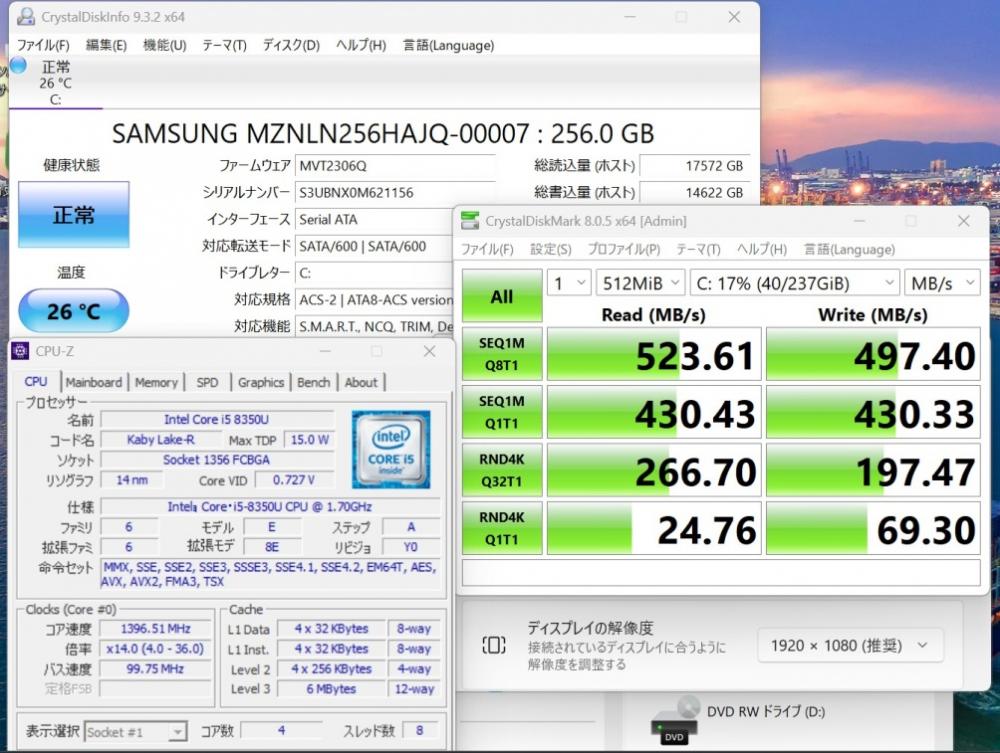Select the DVD RW drive (D:) icon
This screenshot has width=1000, height=753.
[675, 720]
